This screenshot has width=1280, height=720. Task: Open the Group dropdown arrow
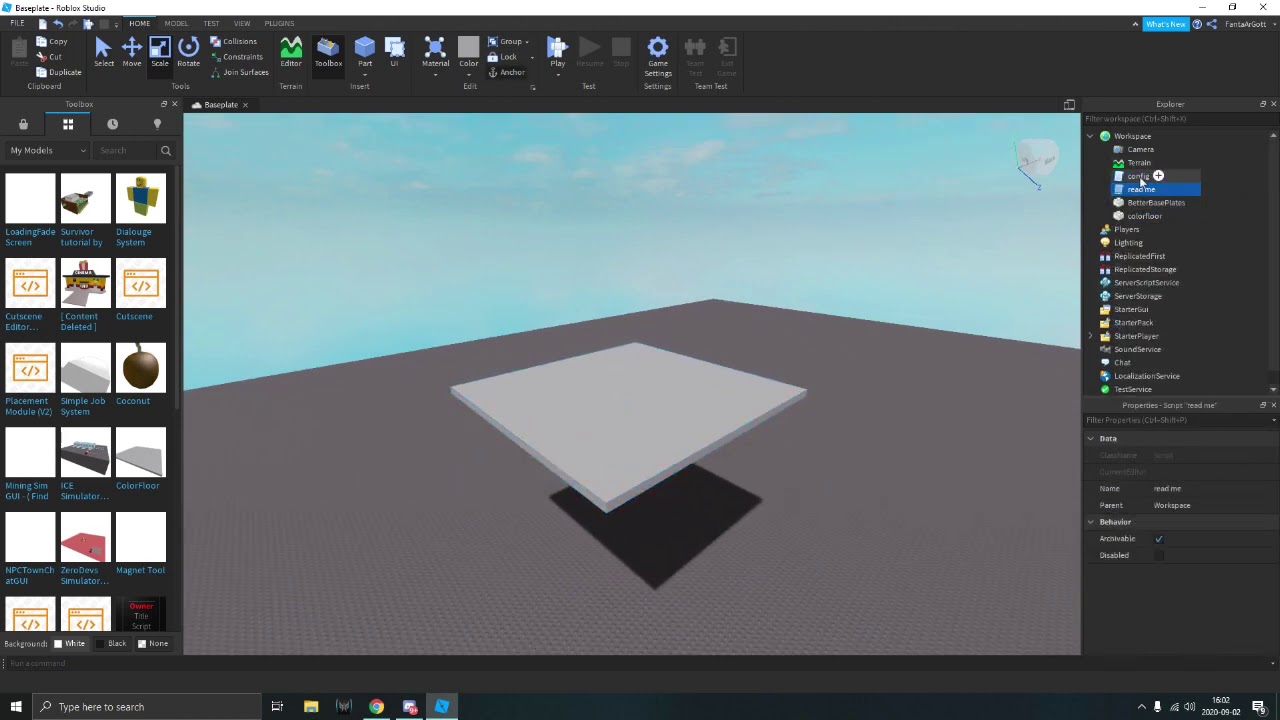[529, 42]
